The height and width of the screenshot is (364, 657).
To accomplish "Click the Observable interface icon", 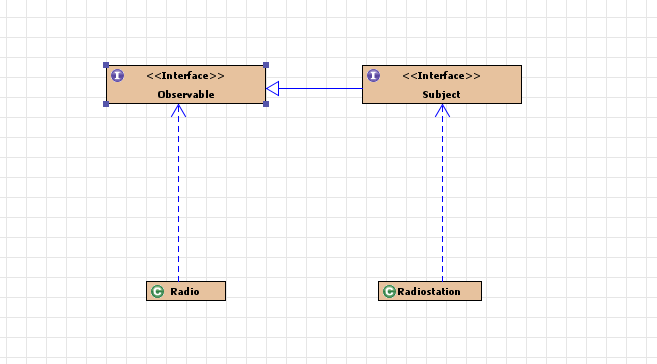I will [x=117, y=76].
